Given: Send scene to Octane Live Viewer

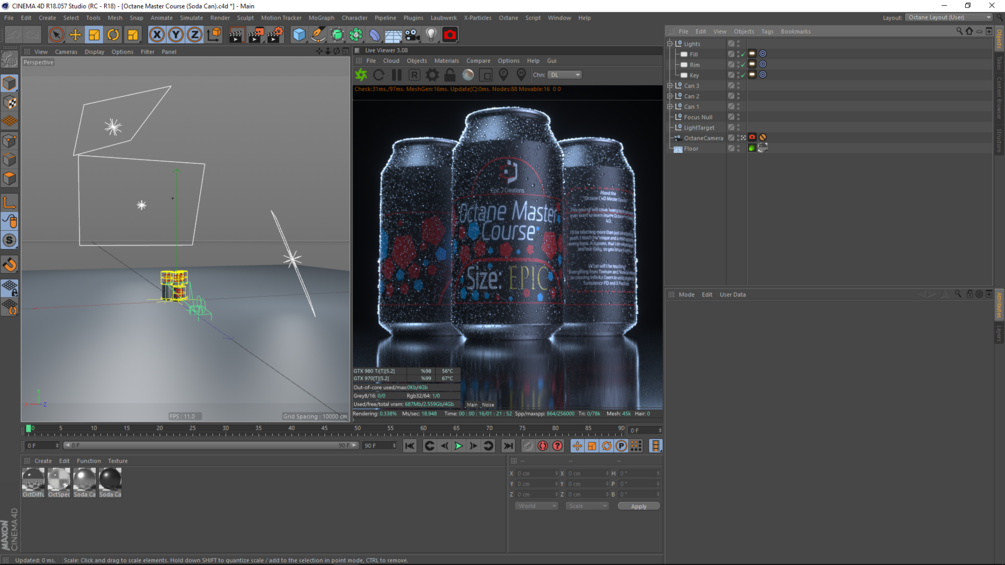Looking at the screenshot, I should click(361, 75).
